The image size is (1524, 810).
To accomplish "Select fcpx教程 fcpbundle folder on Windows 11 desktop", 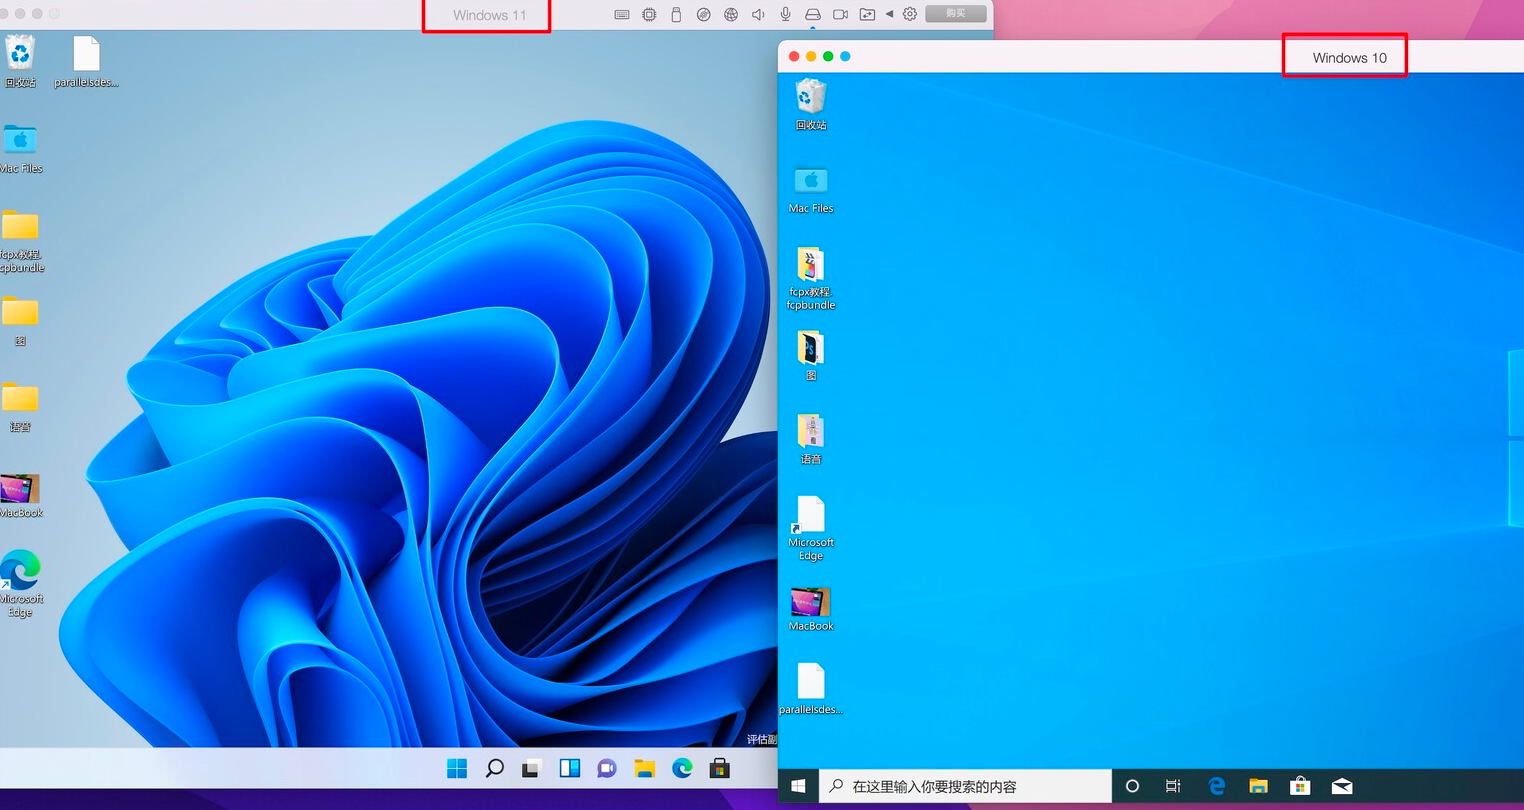I will pos(20,240).
